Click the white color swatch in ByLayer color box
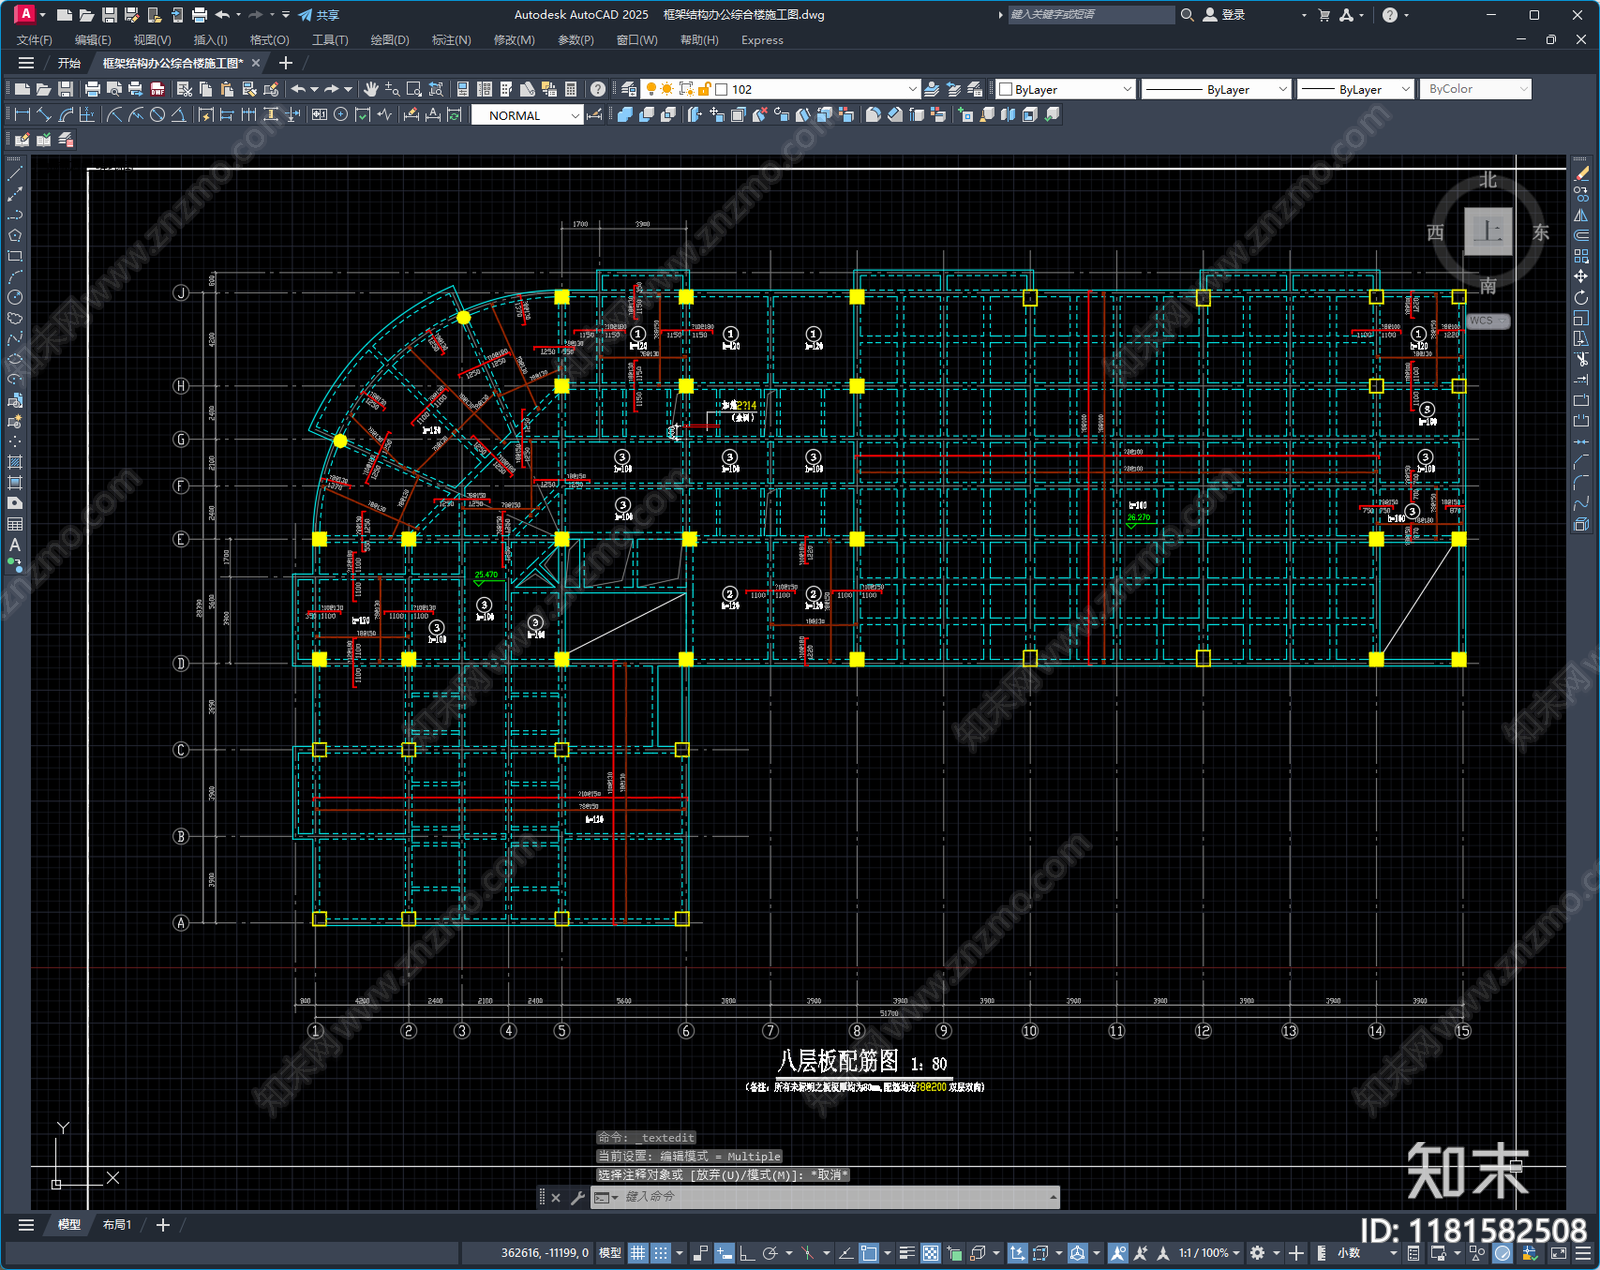 1006,89
